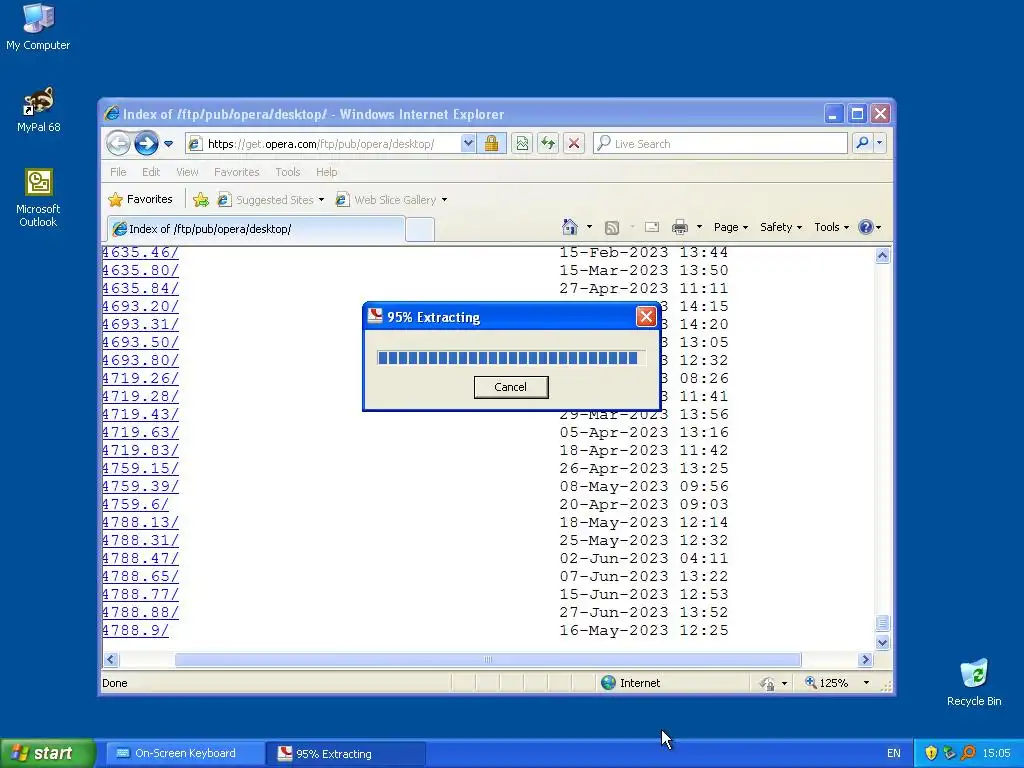Switch to On-Screen Keyboard taskbar item
1024x768 pixels.
click(x=185, y=753)
